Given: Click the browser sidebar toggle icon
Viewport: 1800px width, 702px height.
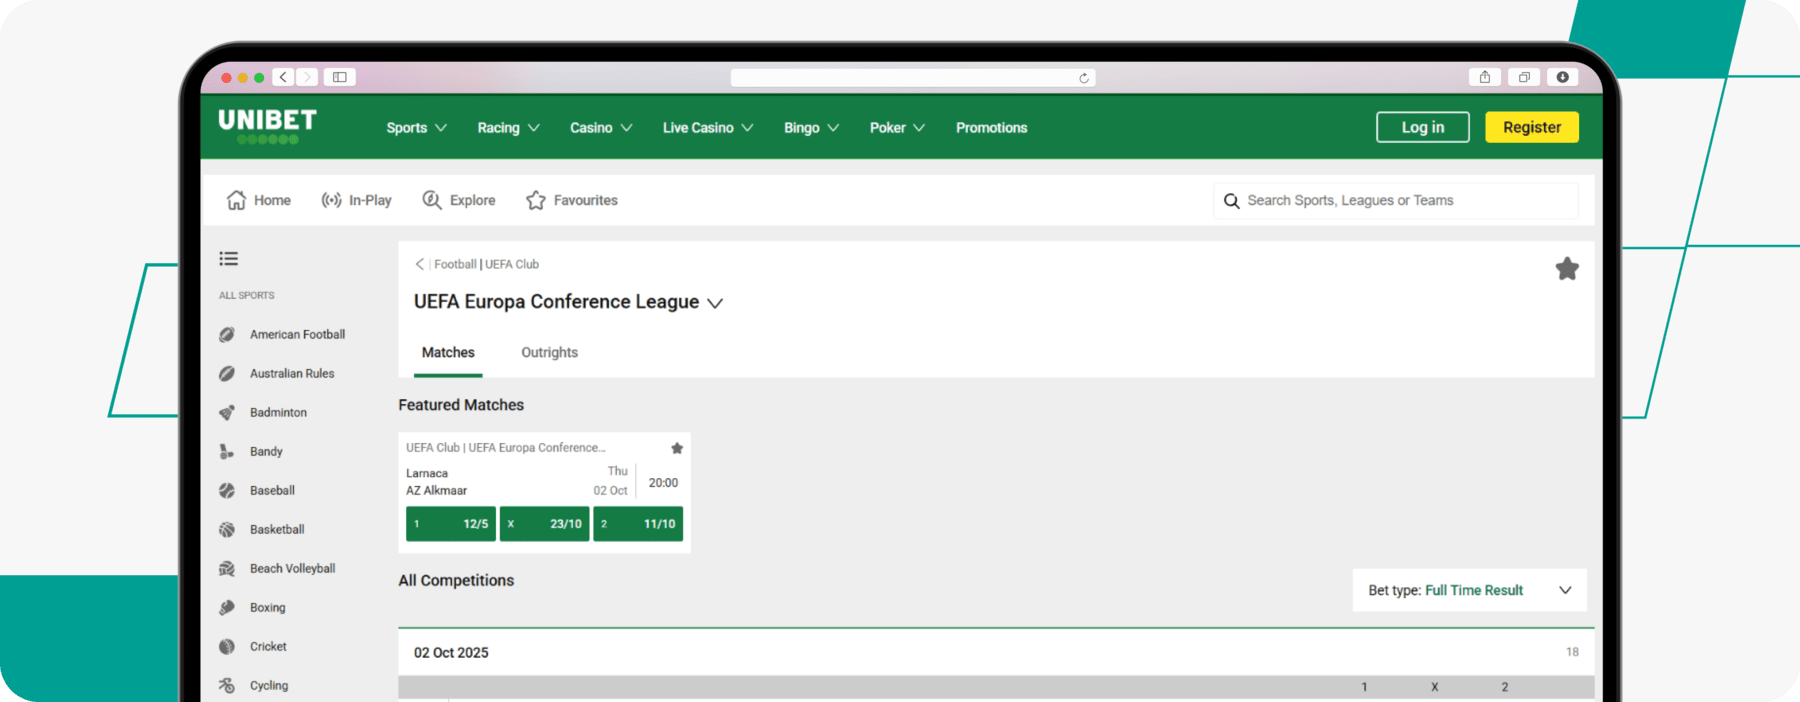Looking at the screenshot, I should [340, 77].
